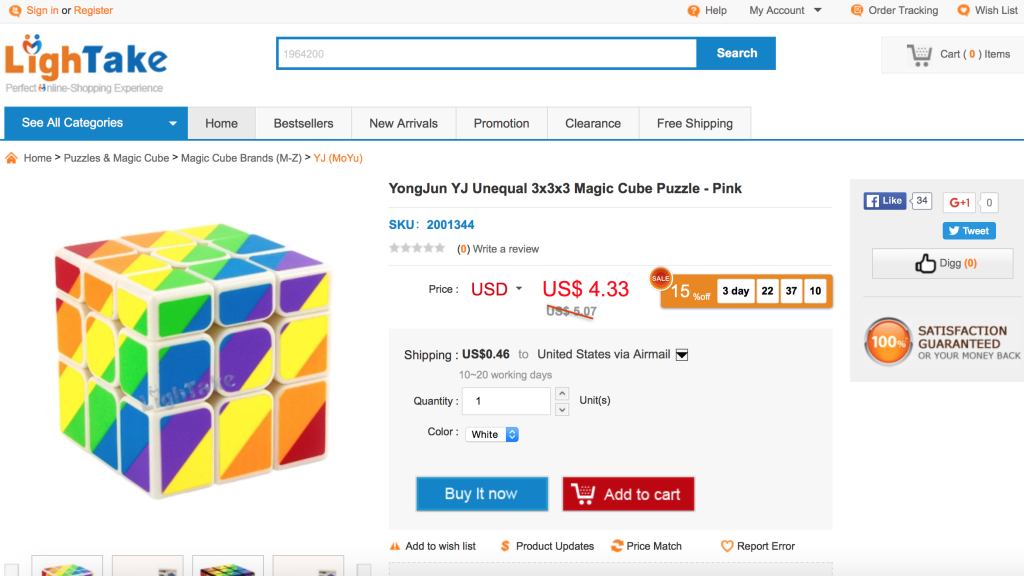Increase quantity with the up arrow
Viewport: 1024px width, 576px height.
pyautogui.click(x=561, y=394)
